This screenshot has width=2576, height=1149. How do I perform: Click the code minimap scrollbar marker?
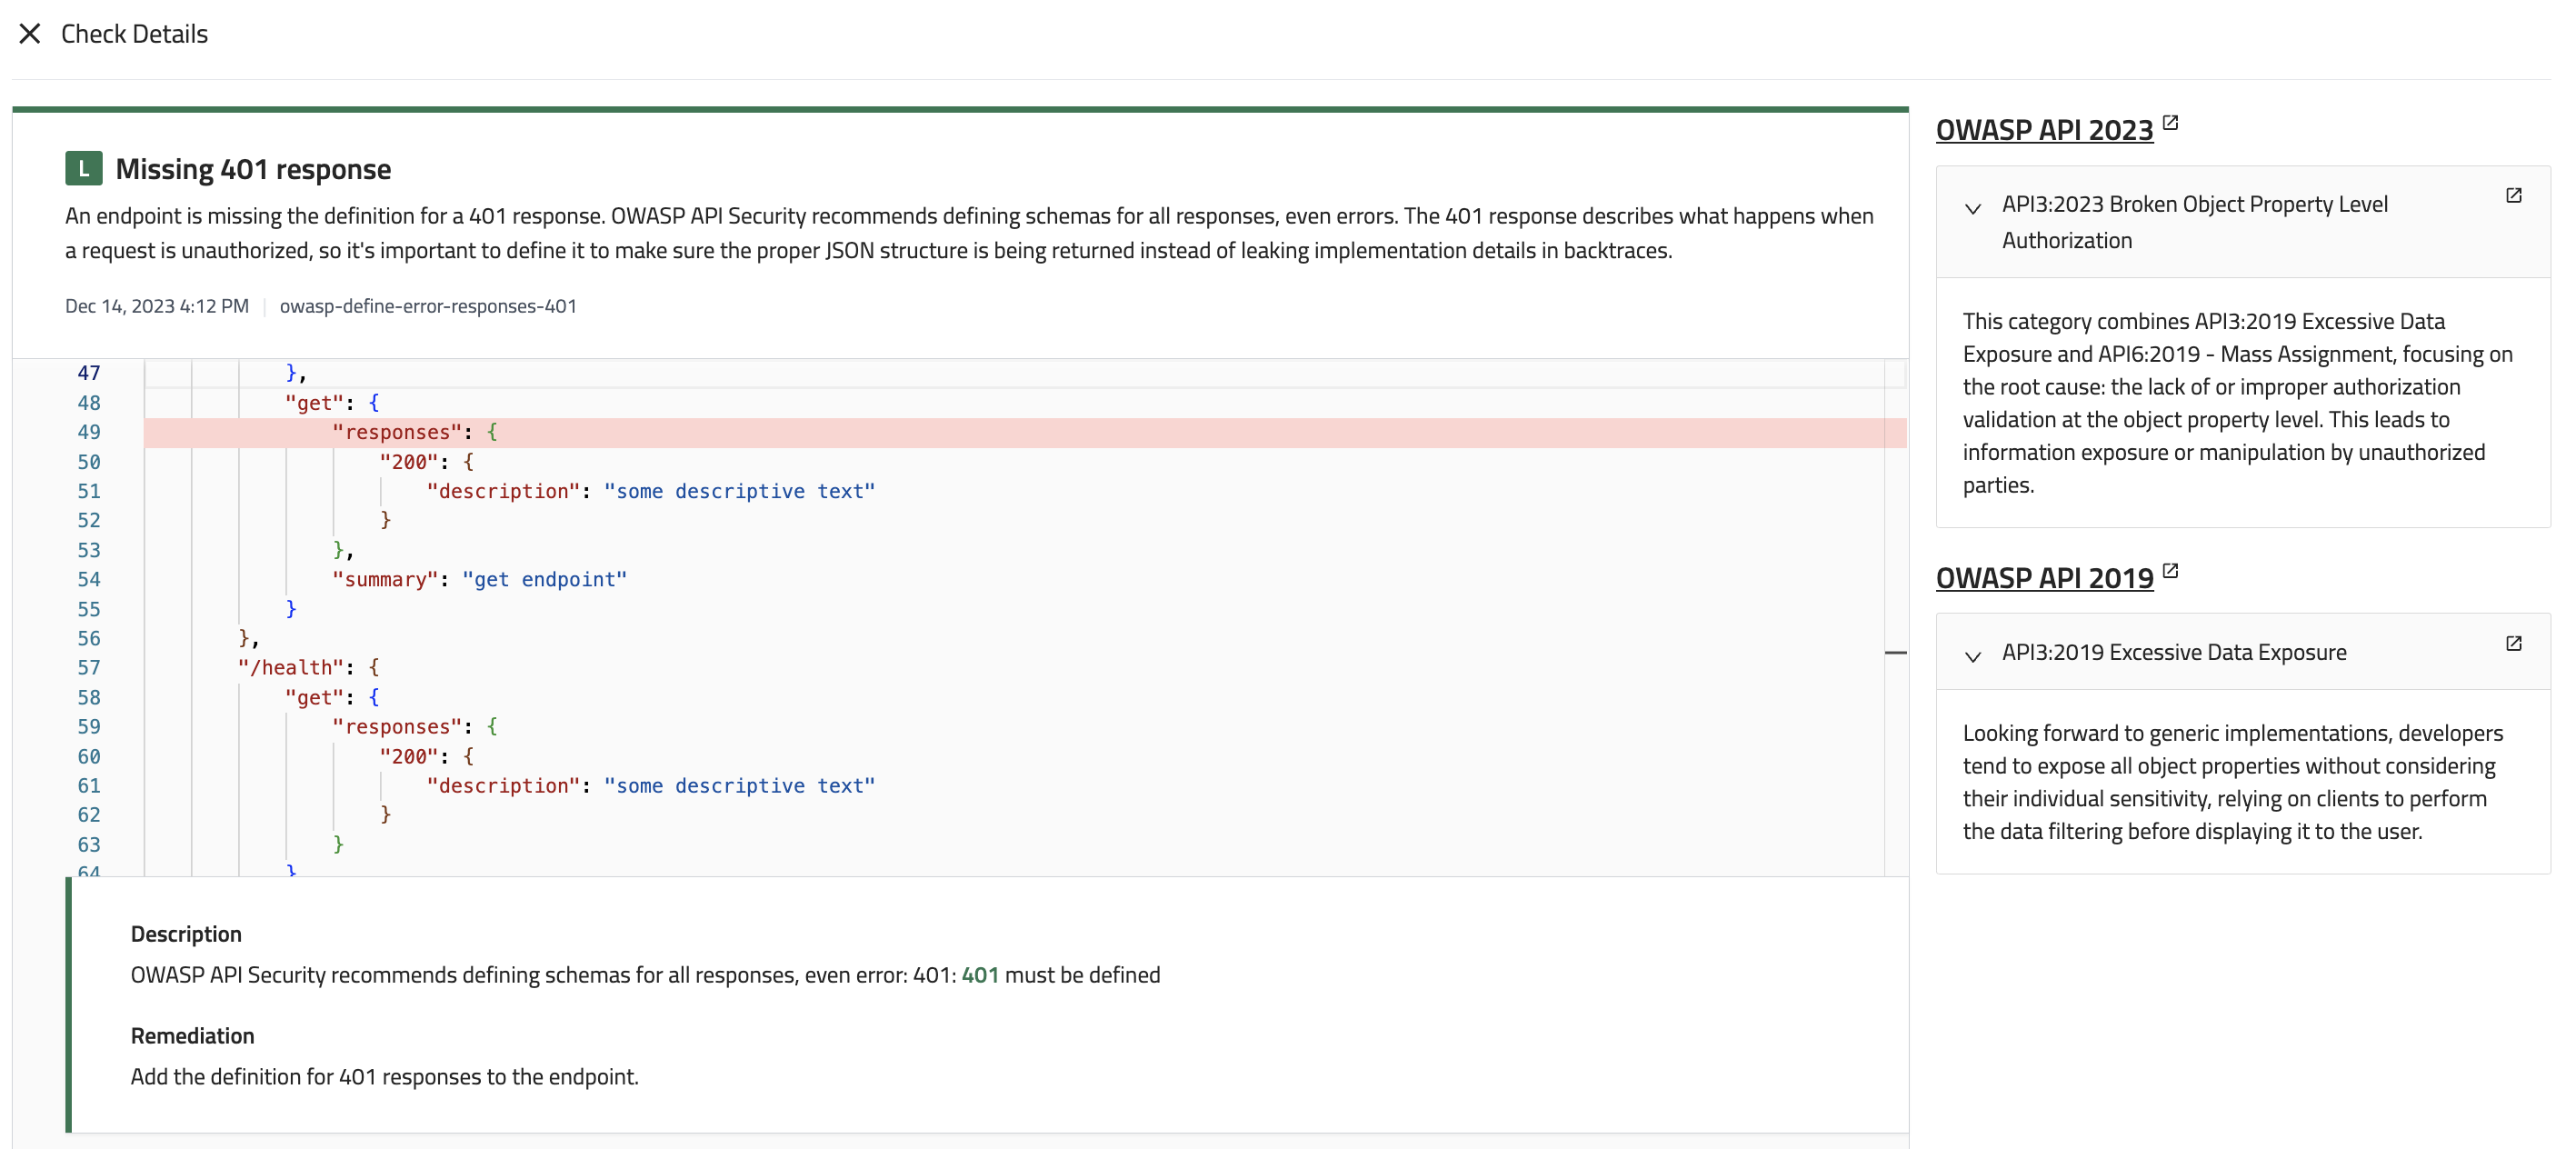pyautogui.click(x=1895, y=653)
